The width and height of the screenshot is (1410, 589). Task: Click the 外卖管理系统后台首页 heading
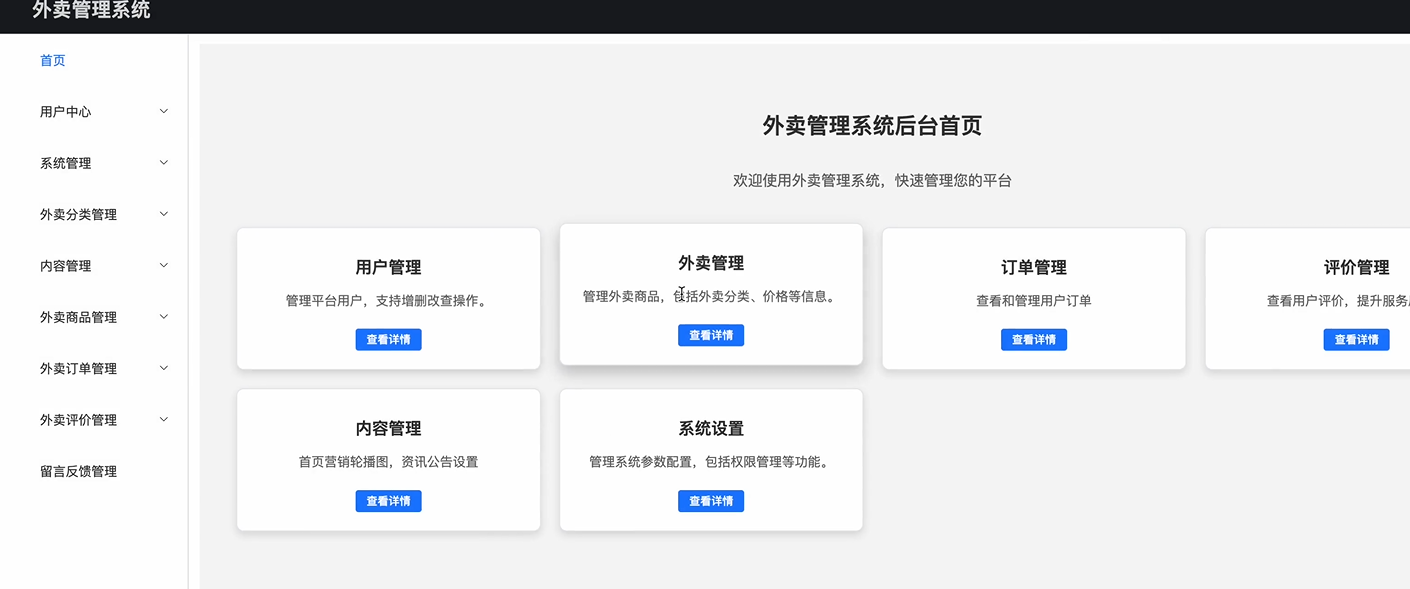point(872,126)
